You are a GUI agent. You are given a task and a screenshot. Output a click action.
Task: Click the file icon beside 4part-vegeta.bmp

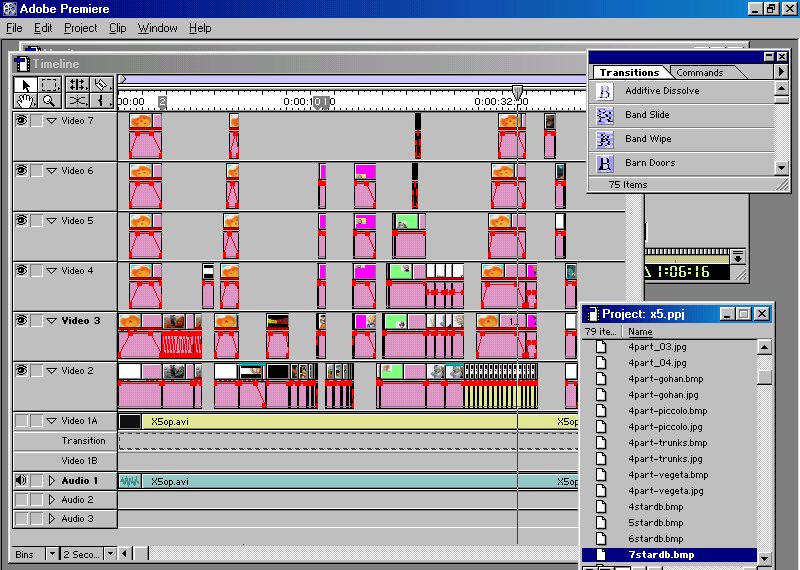[x=602, y=475]
